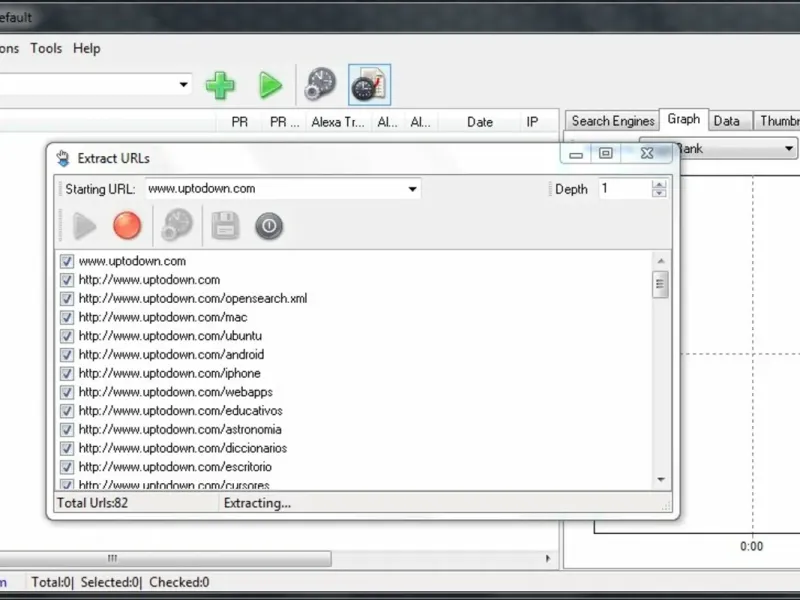The width and height of the screenshot is (800, 600).
Task: Click the scrollbar thumb in the URL list
Action: pyautogui.click(x=660, y=284)
